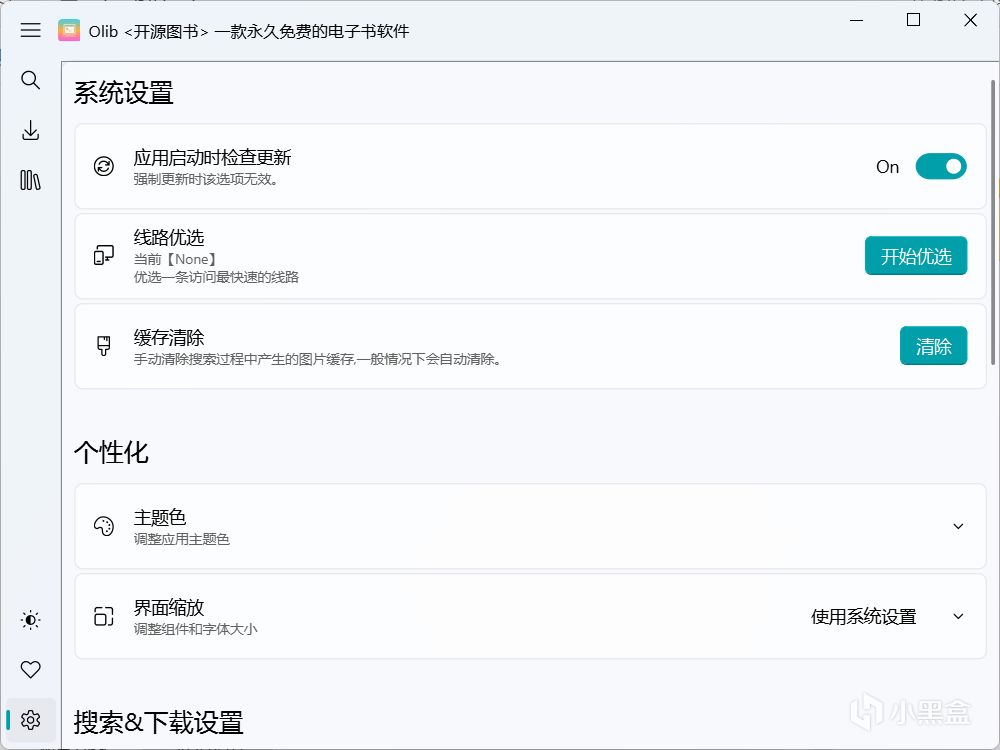Open the hamburger navigation menu

[31, 30]
